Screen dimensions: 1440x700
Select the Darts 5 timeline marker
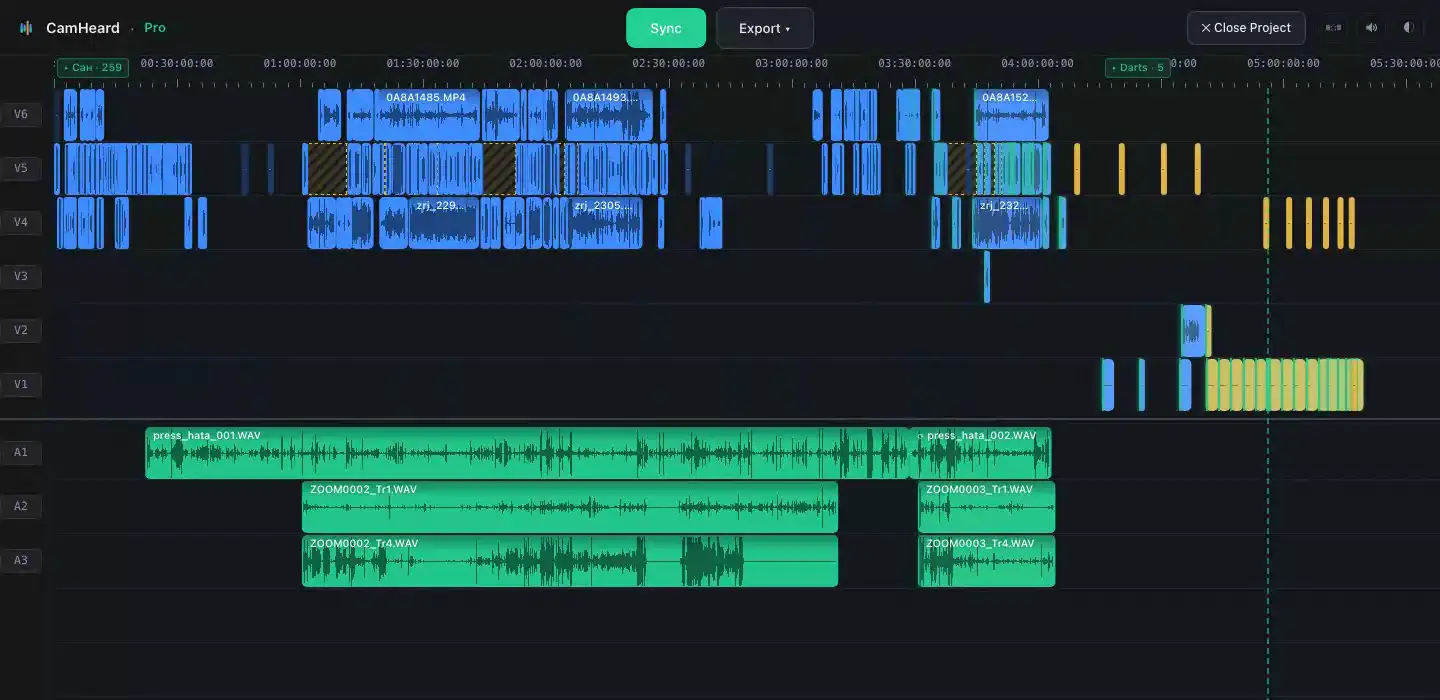click(x=1138, y=68)
